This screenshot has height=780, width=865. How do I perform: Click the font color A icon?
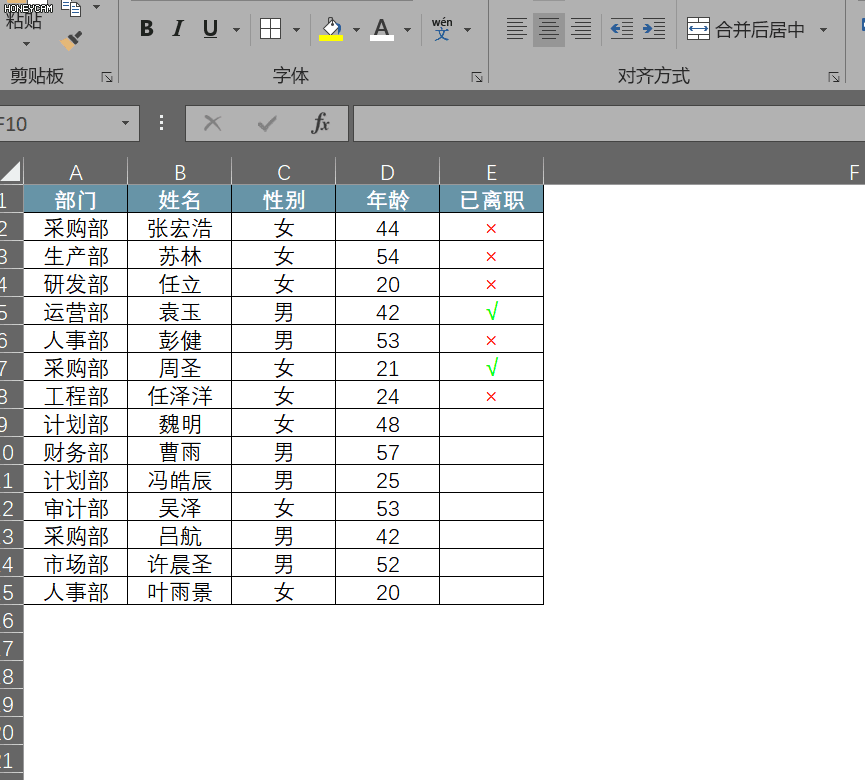pos(381,29)
